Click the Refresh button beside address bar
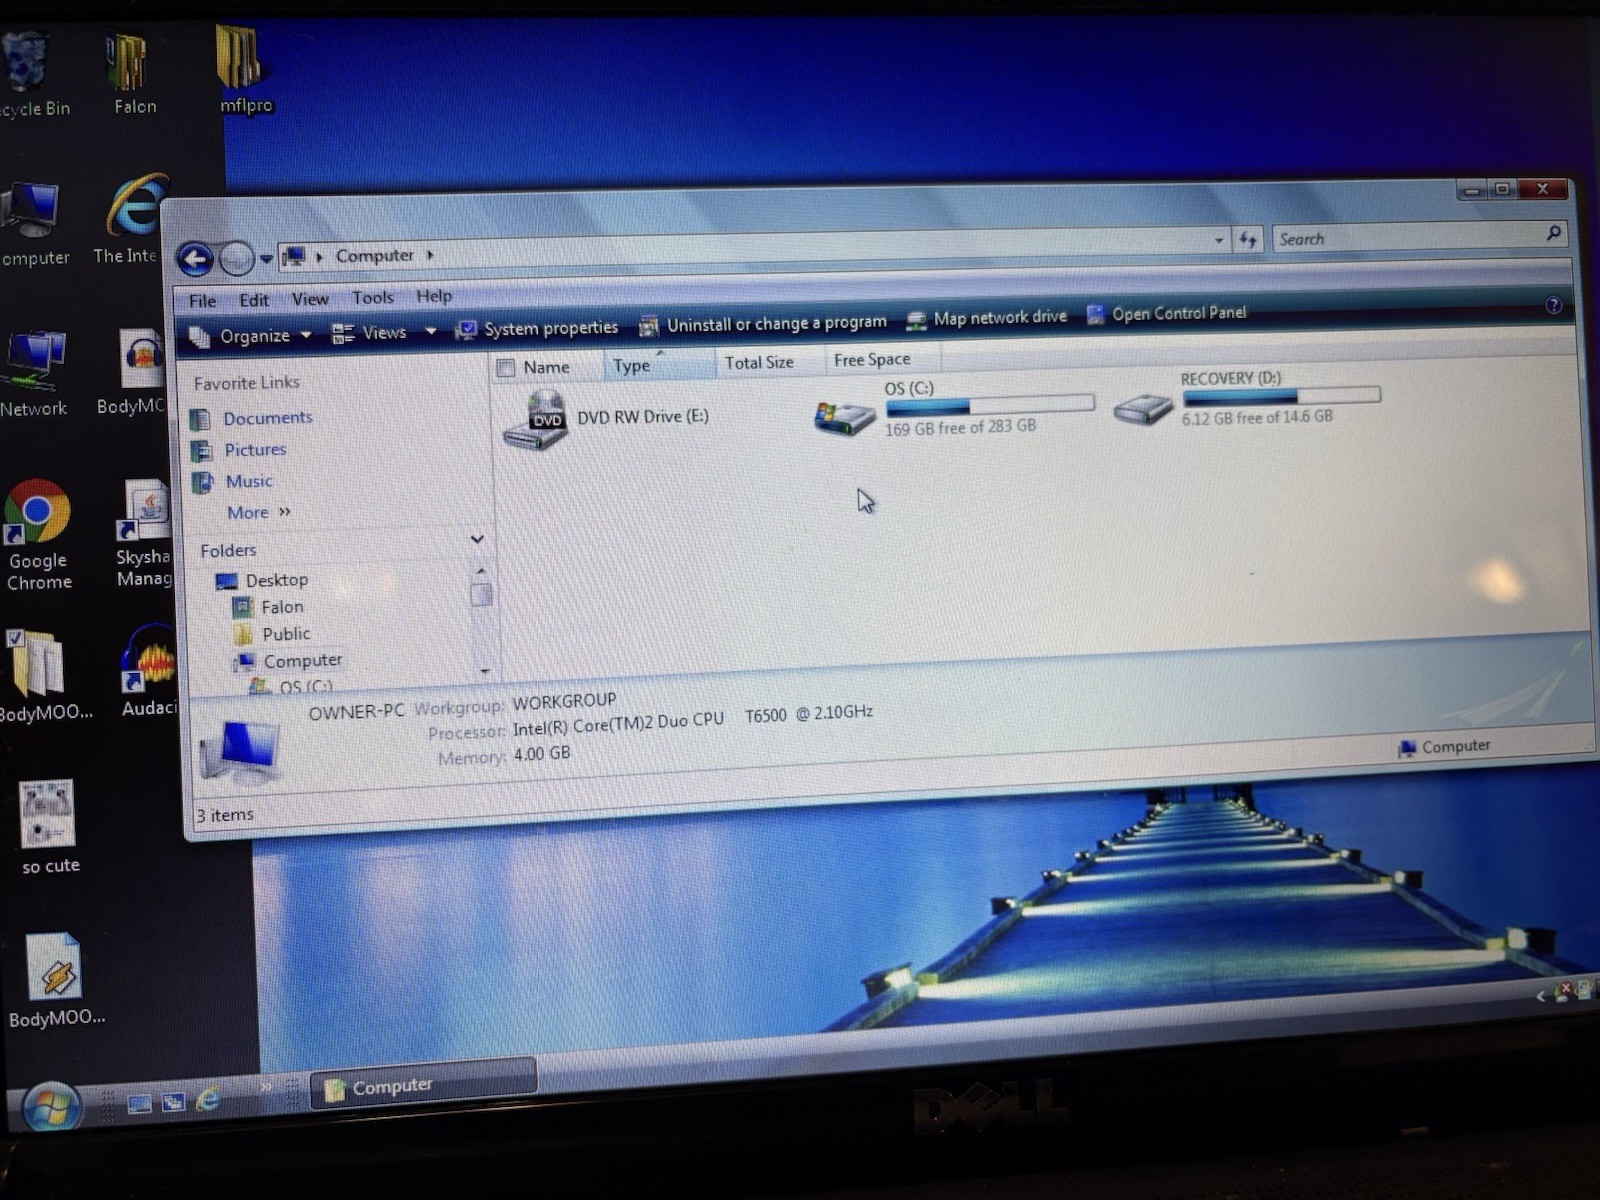The width and height of the screenshot is (1600, 1200). (1248, 240)
